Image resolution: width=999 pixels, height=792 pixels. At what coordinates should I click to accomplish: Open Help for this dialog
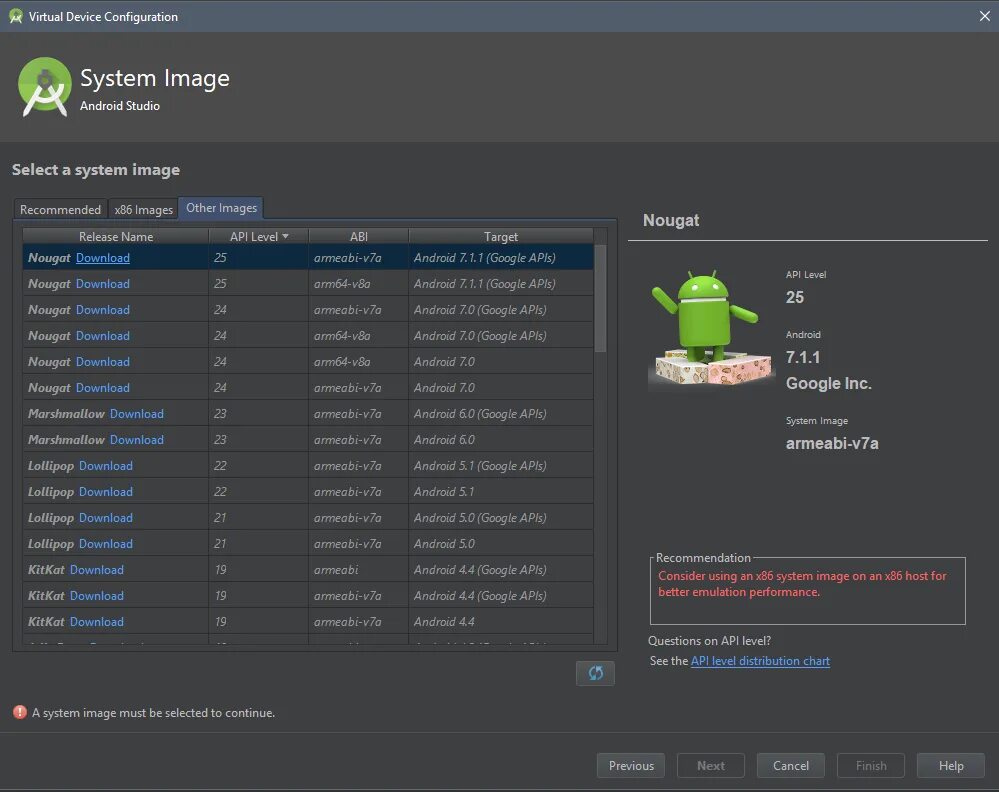tap(951, 766)
